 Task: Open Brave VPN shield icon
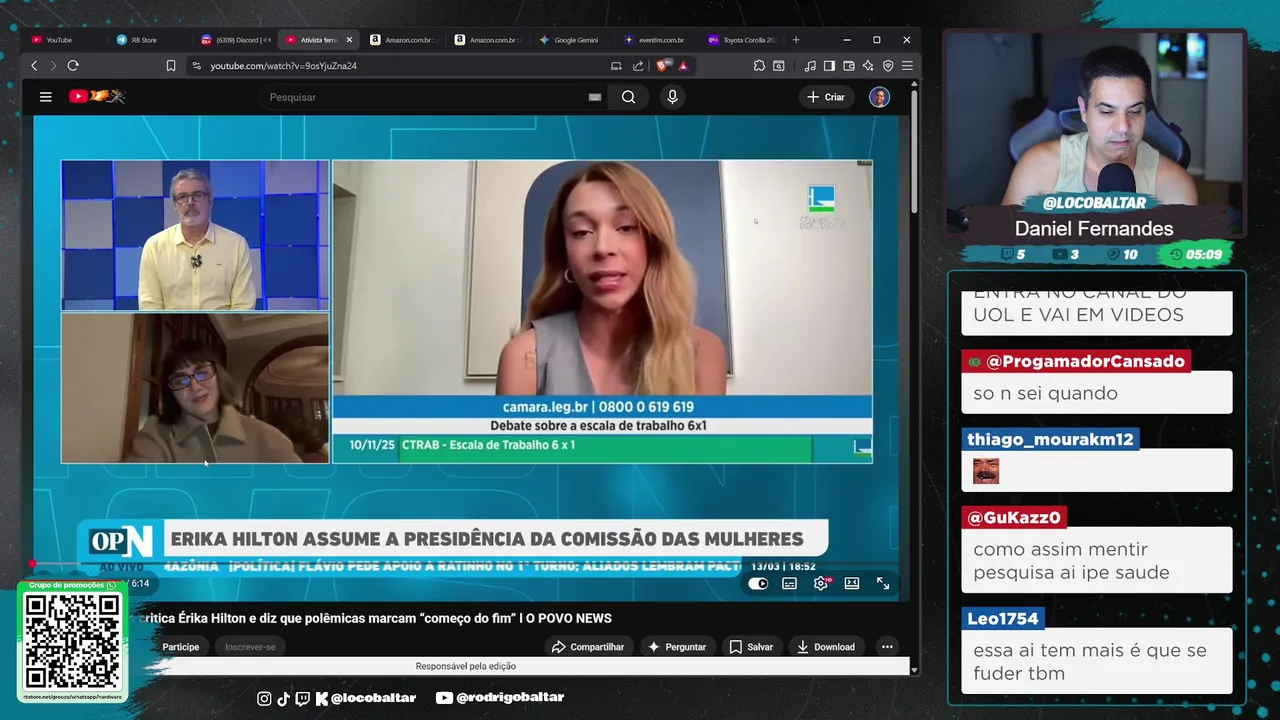[x=888, y=66]
